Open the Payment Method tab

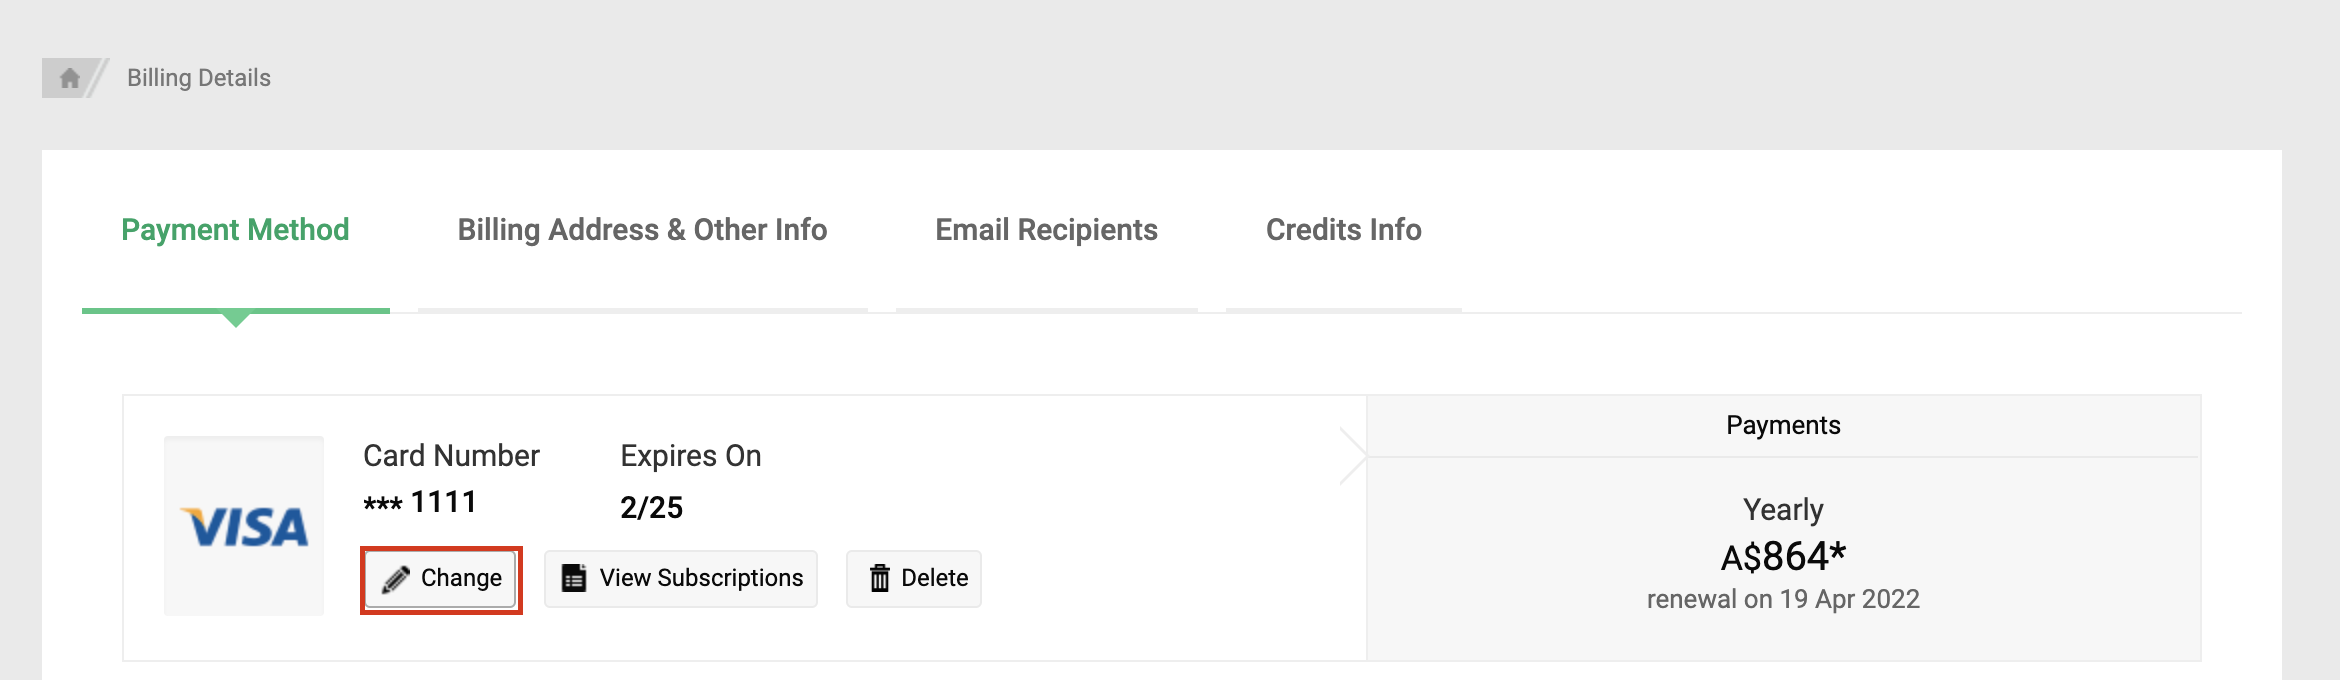click(x=235, y=230)
